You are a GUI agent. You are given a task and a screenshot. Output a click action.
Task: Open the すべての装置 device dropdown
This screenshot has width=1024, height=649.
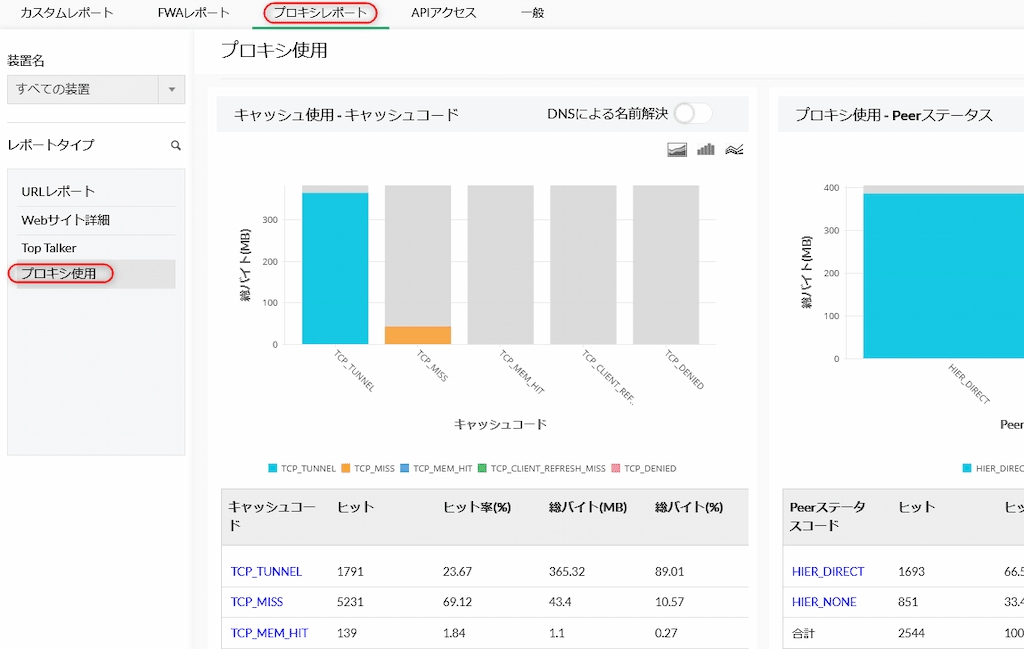(96, 89)
